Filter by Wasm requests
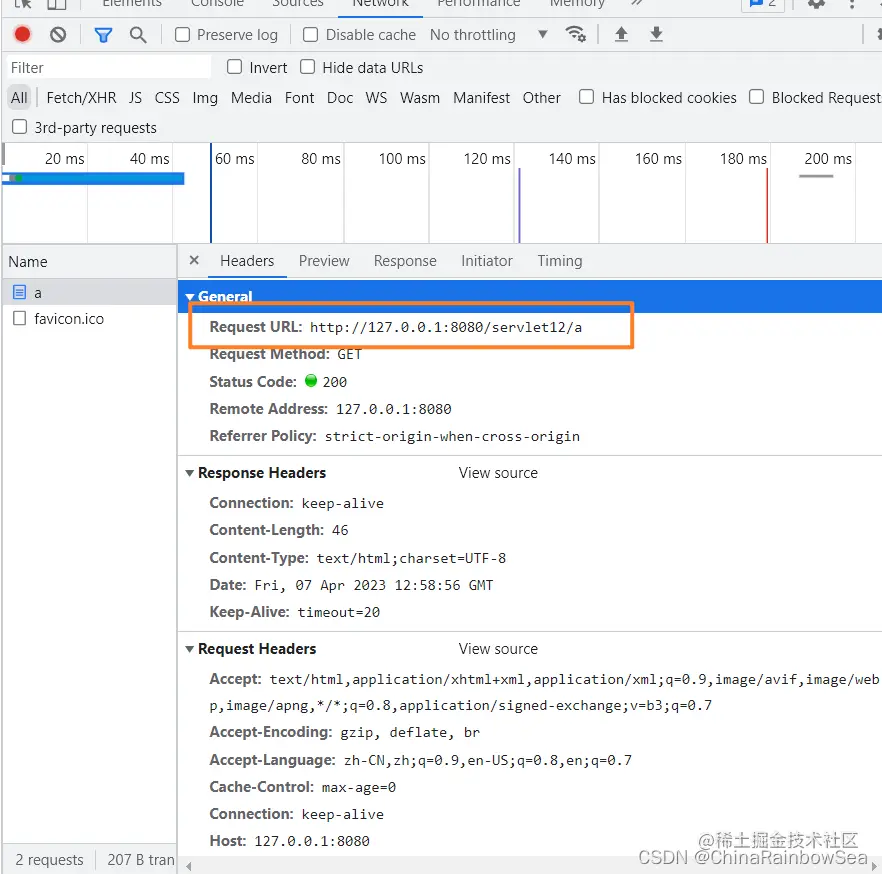Screen dimensions: 882x874 [420, 98]
